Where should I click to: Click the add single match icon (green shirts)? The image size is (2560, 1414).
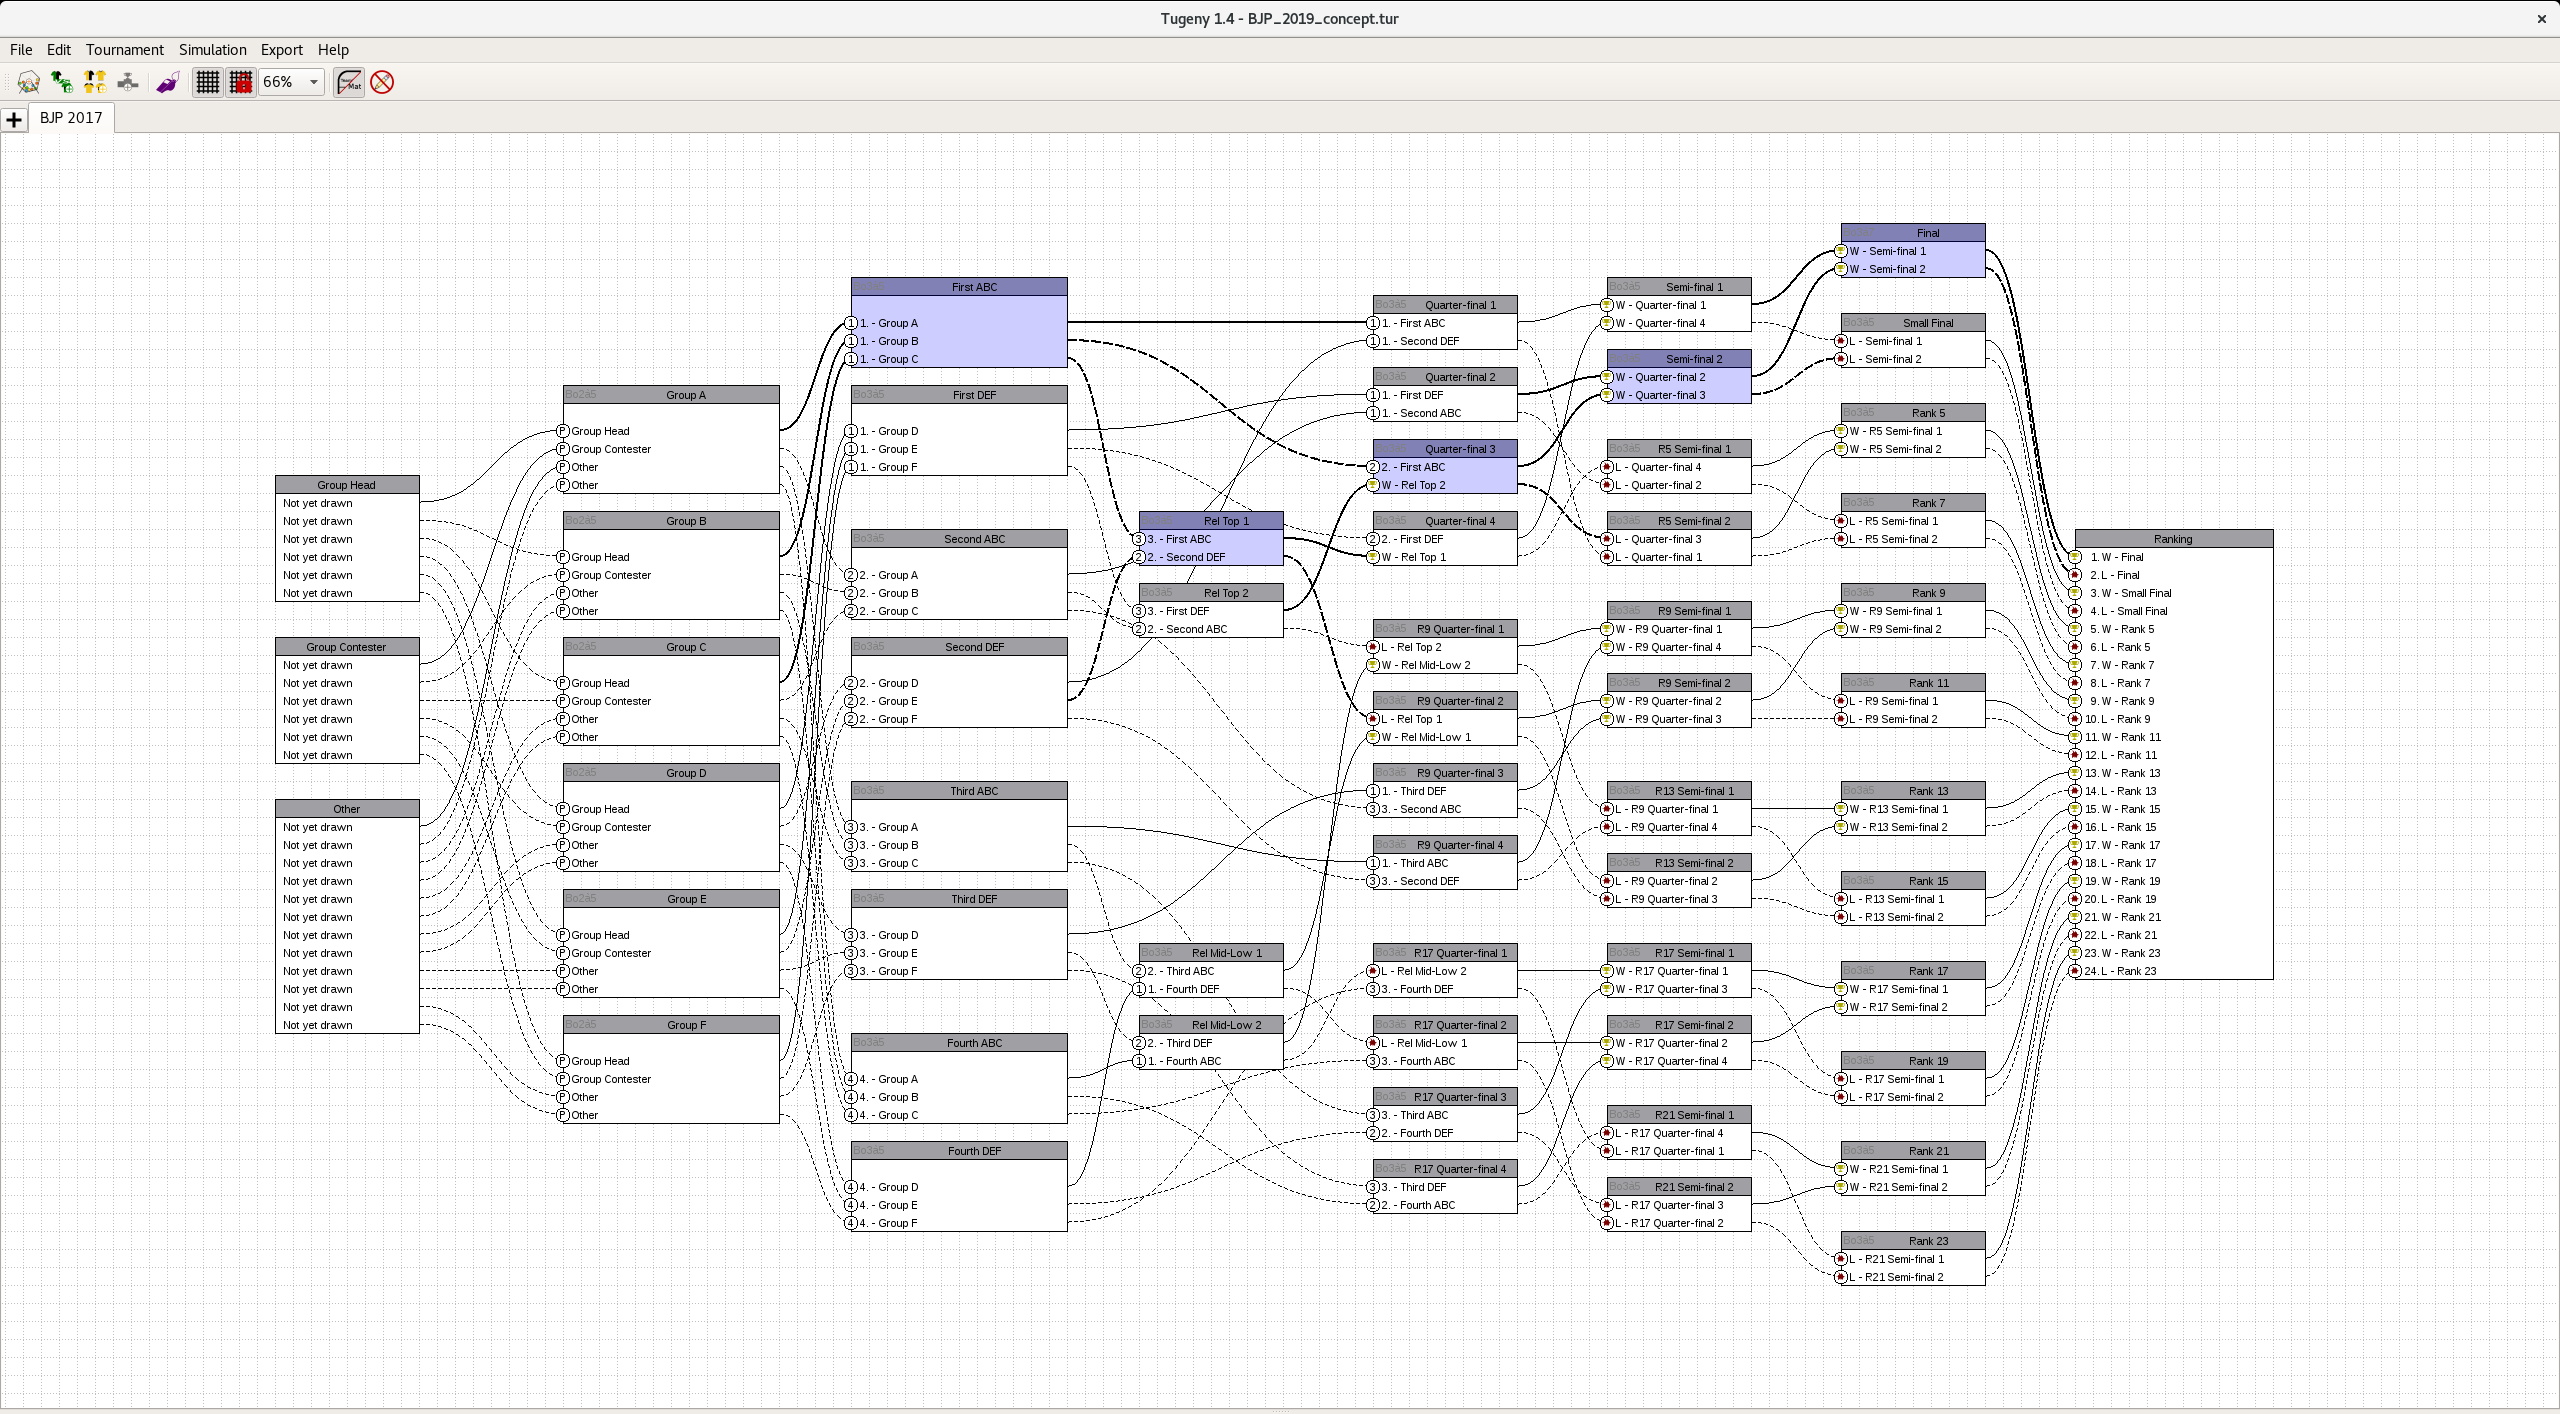coord(62,82)
